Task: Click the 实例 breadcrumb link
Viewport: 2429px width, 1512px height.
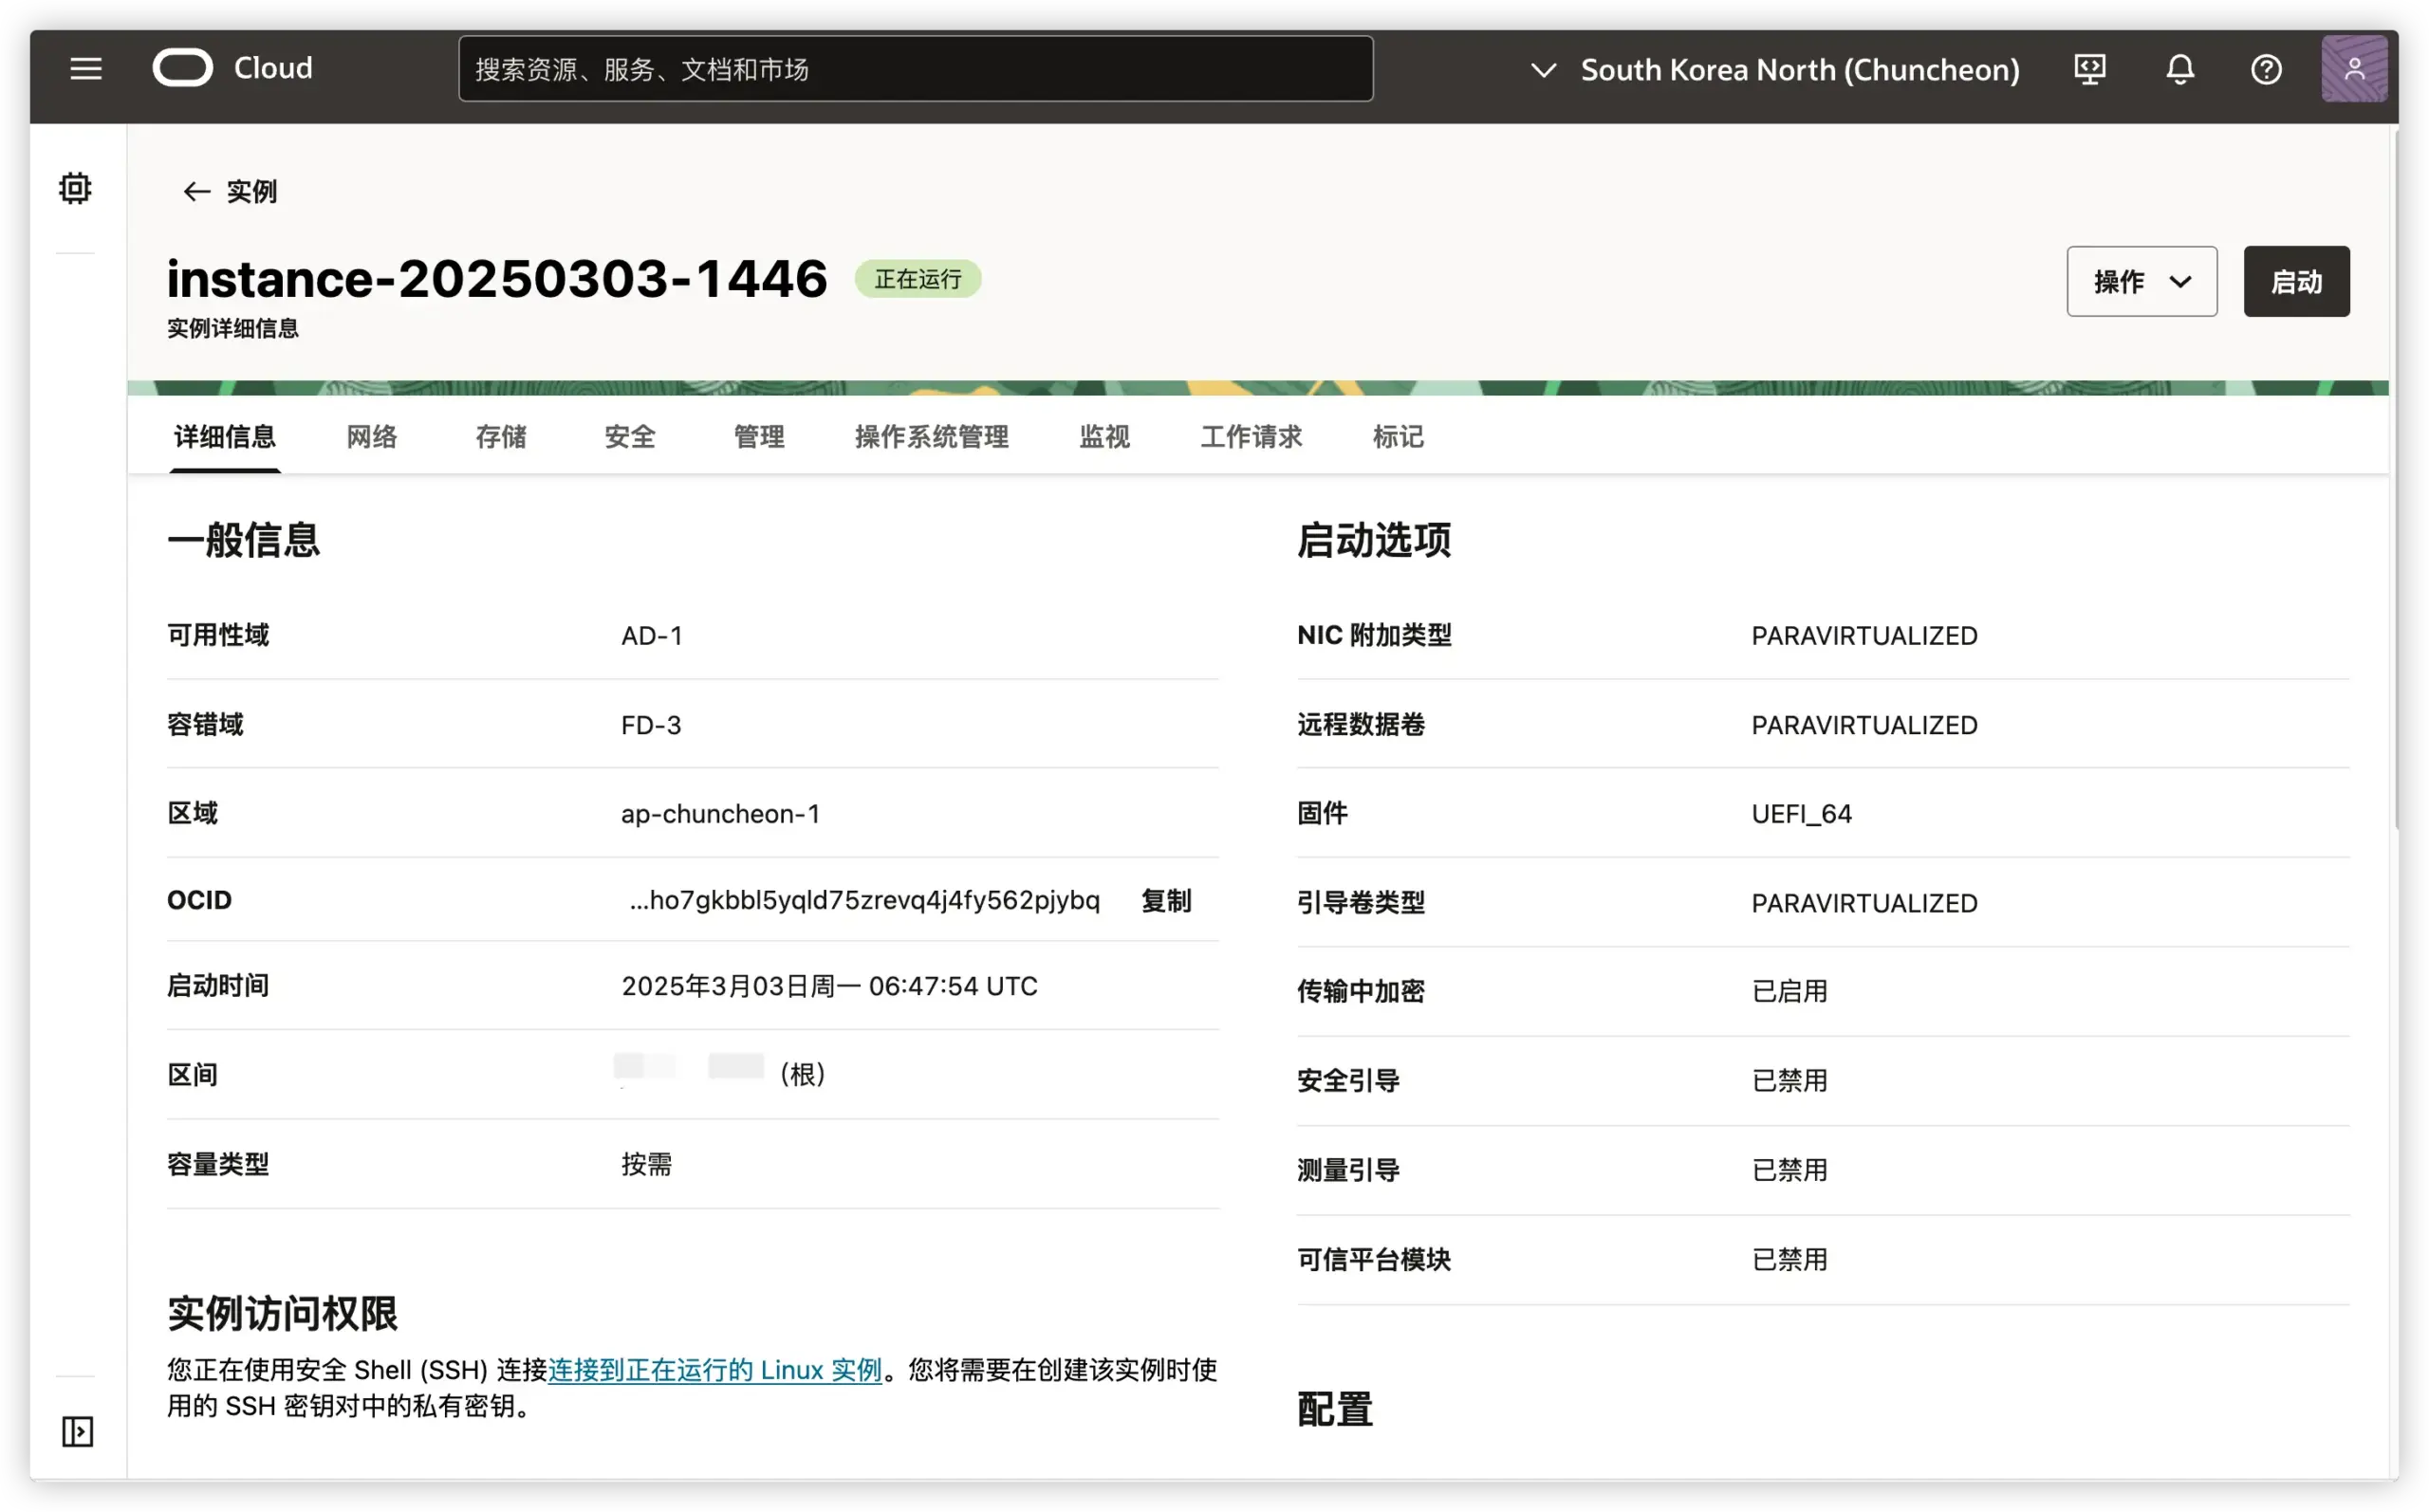Action: click(254, 191)
